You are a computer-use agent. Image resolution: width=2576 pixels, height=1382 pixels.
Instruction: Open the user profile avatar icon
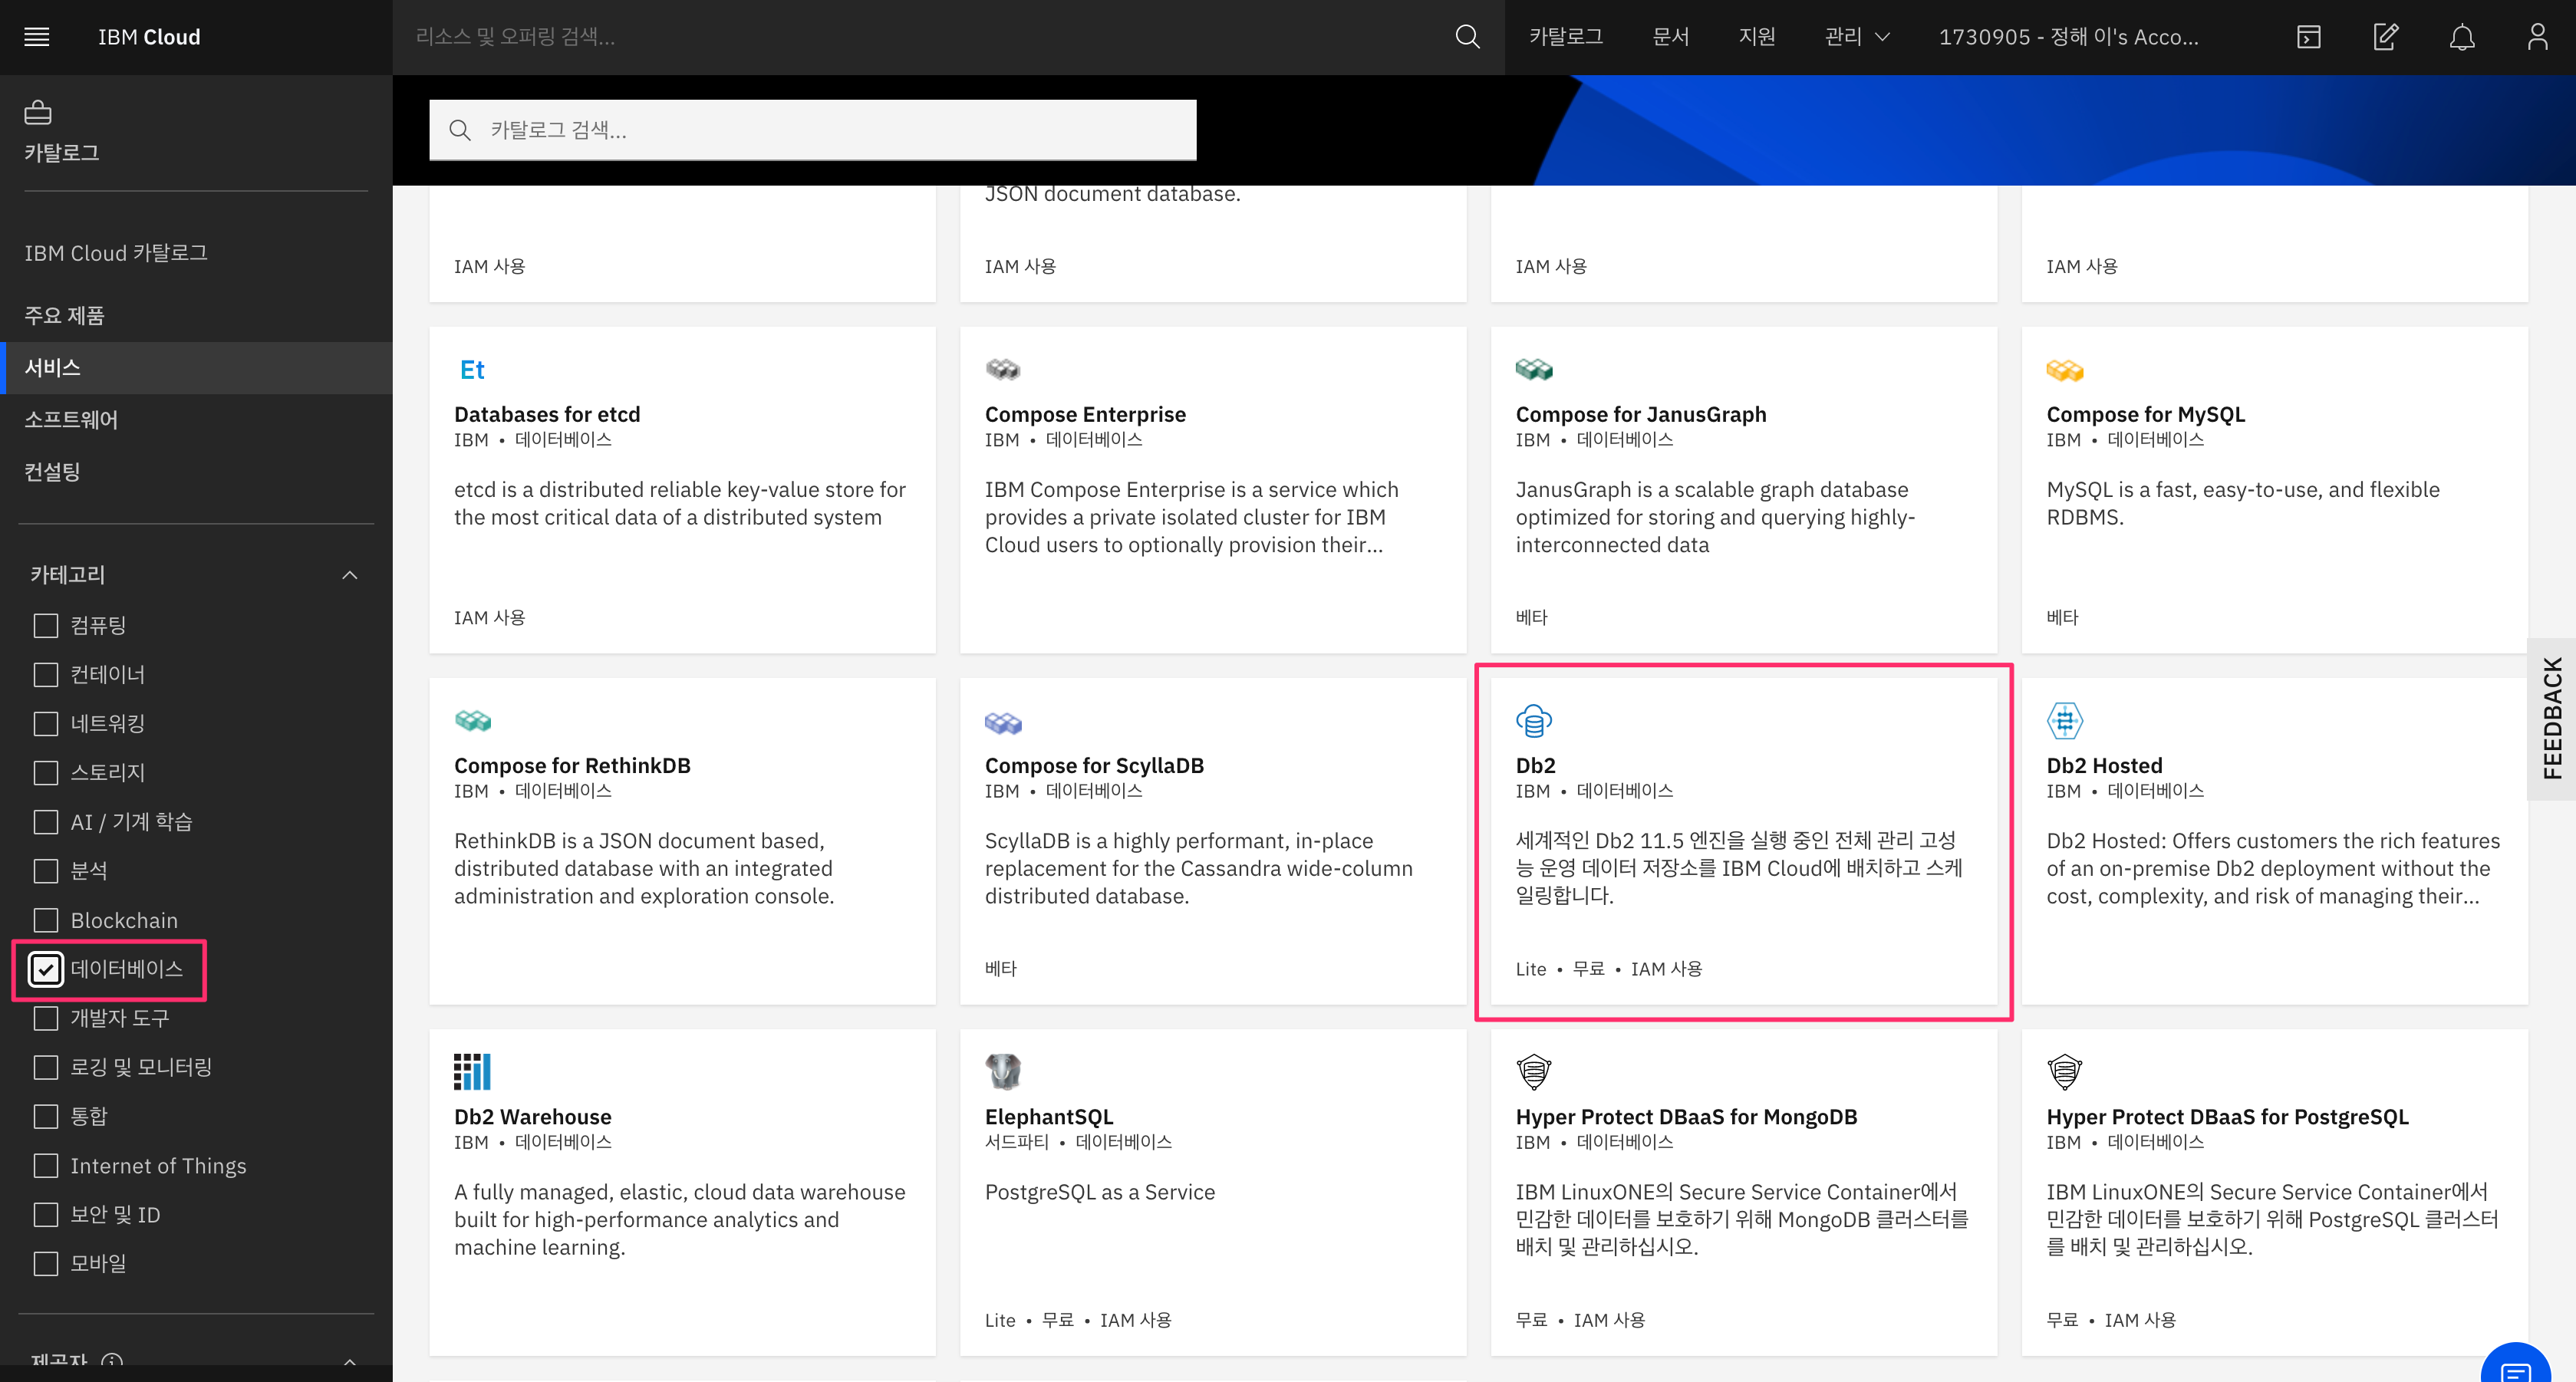point(2537,37)
